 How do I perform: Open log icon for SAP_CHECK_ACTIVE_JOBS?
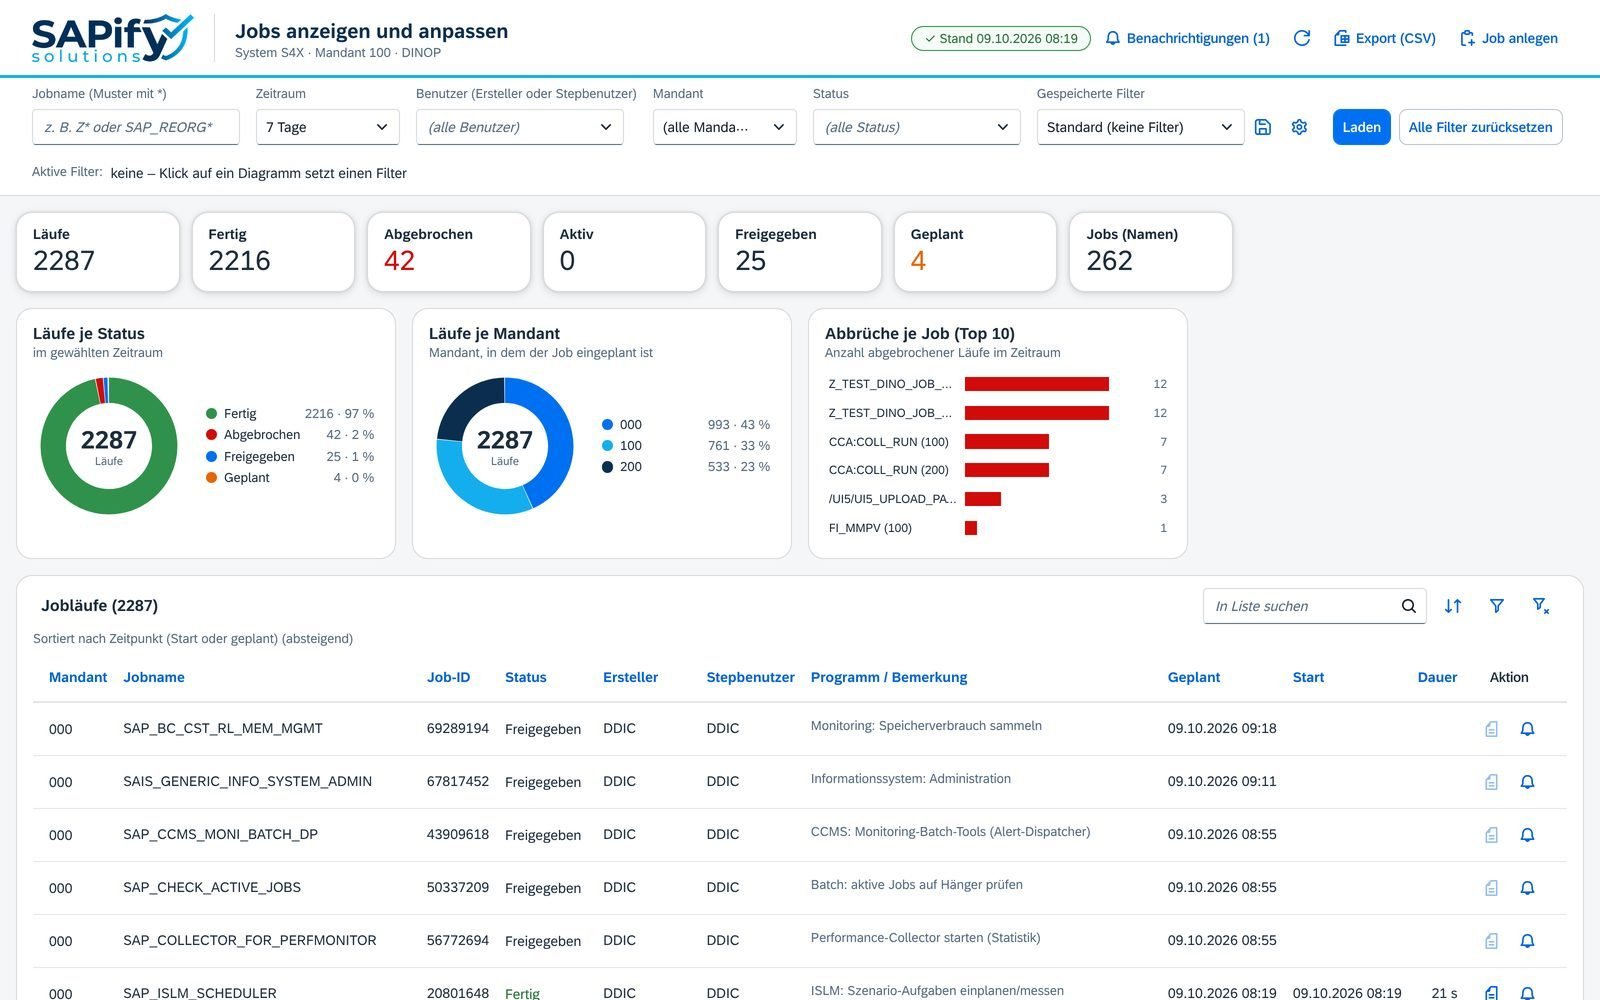(1491, 888)
